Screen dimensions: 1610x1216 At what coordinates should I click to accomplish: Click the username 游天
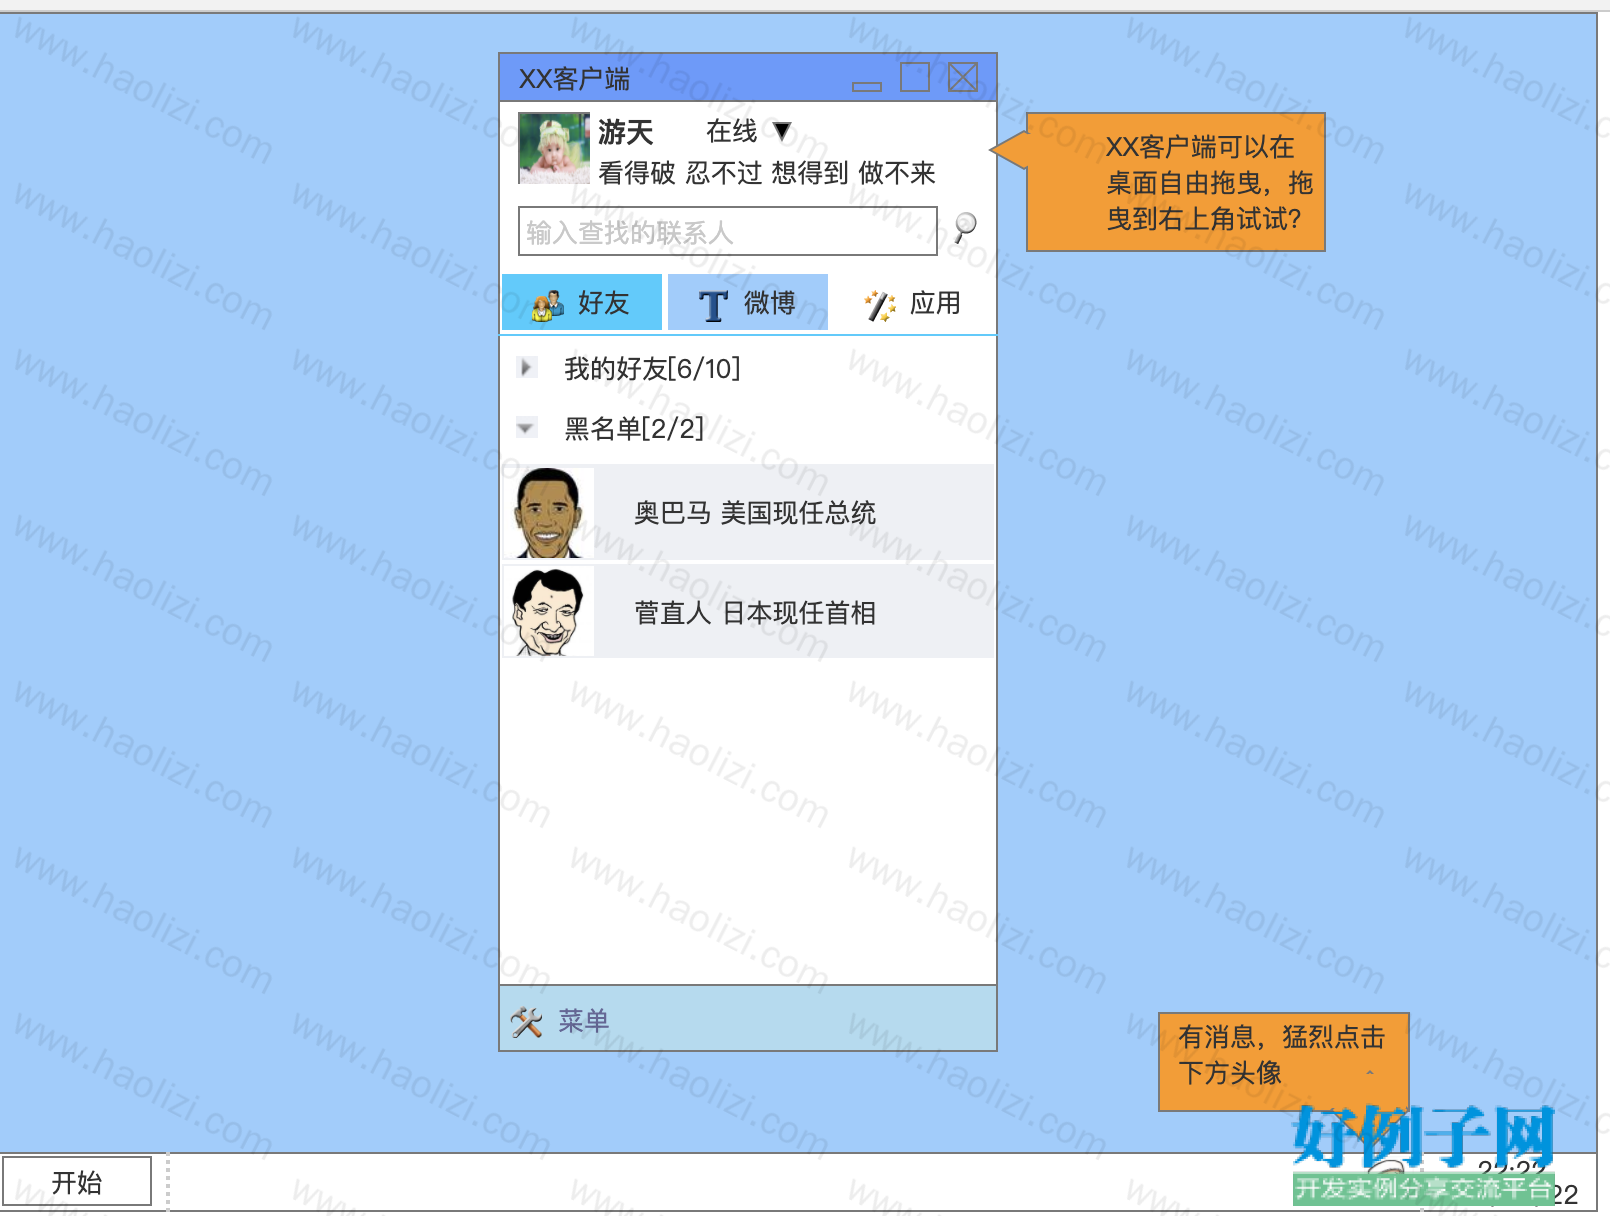[626, 132]
